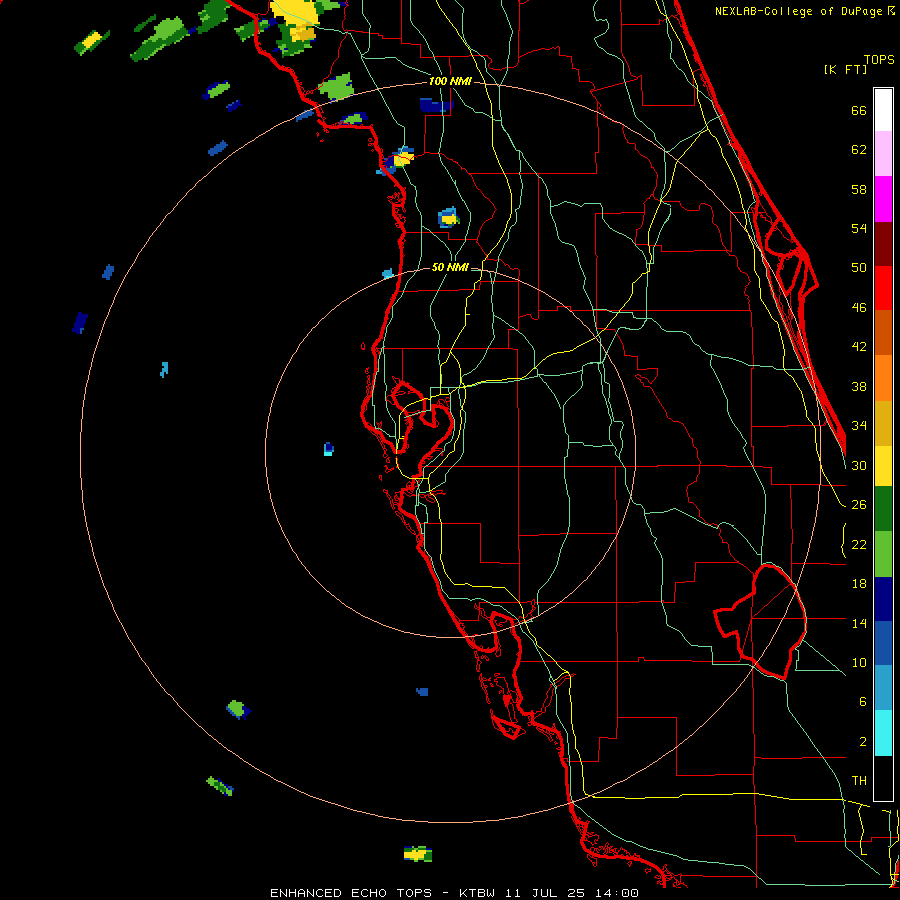Image resolution: width=900 pixels, height=900 pixels.
Task: Click the yellow echo at bottom center
Action: (x=417, y=854)
